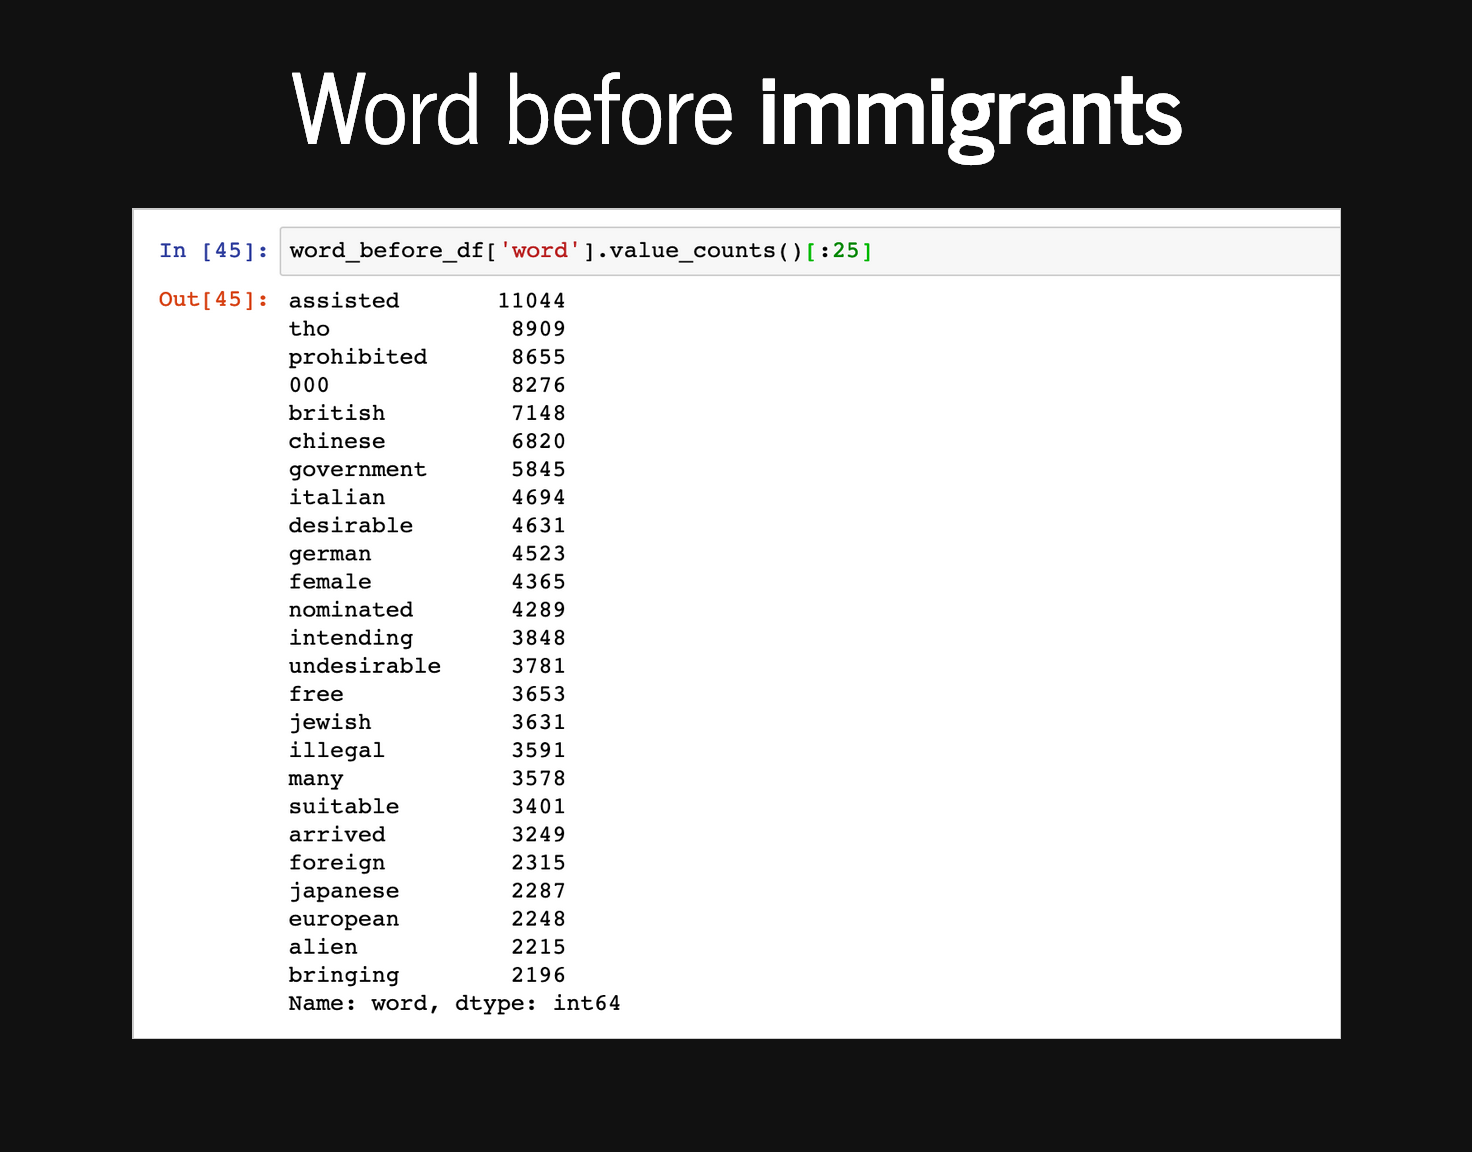
Task: Click the word 'arrived'
Action: click(337, 834)
